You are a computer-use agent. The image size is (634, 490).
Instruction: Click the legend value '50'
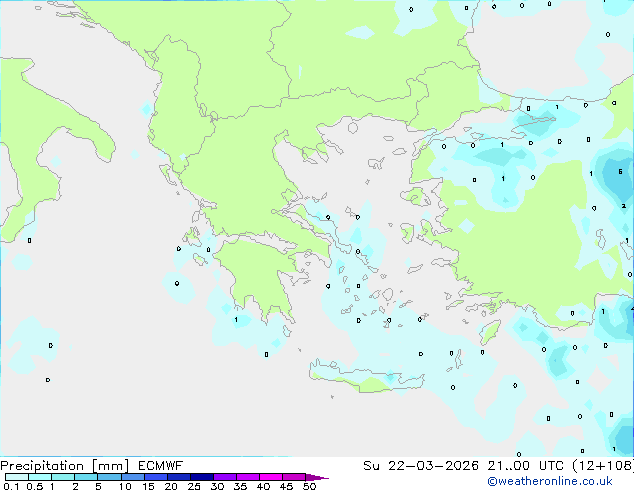pos(310,486)
